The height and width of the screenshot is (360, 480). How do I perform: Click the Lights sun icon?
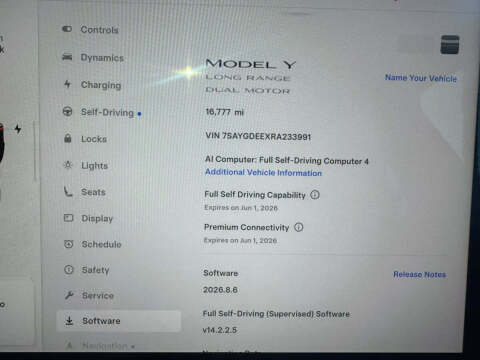click(68, 165)
